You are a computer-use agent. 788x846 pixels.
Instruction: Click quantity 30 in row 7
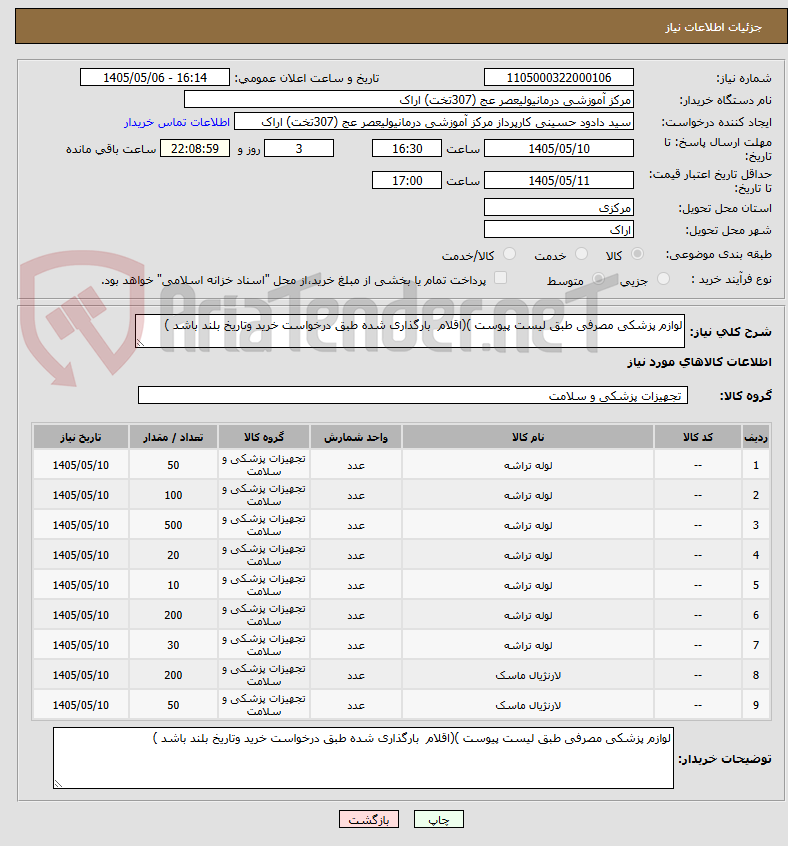[x=173, y=645]
